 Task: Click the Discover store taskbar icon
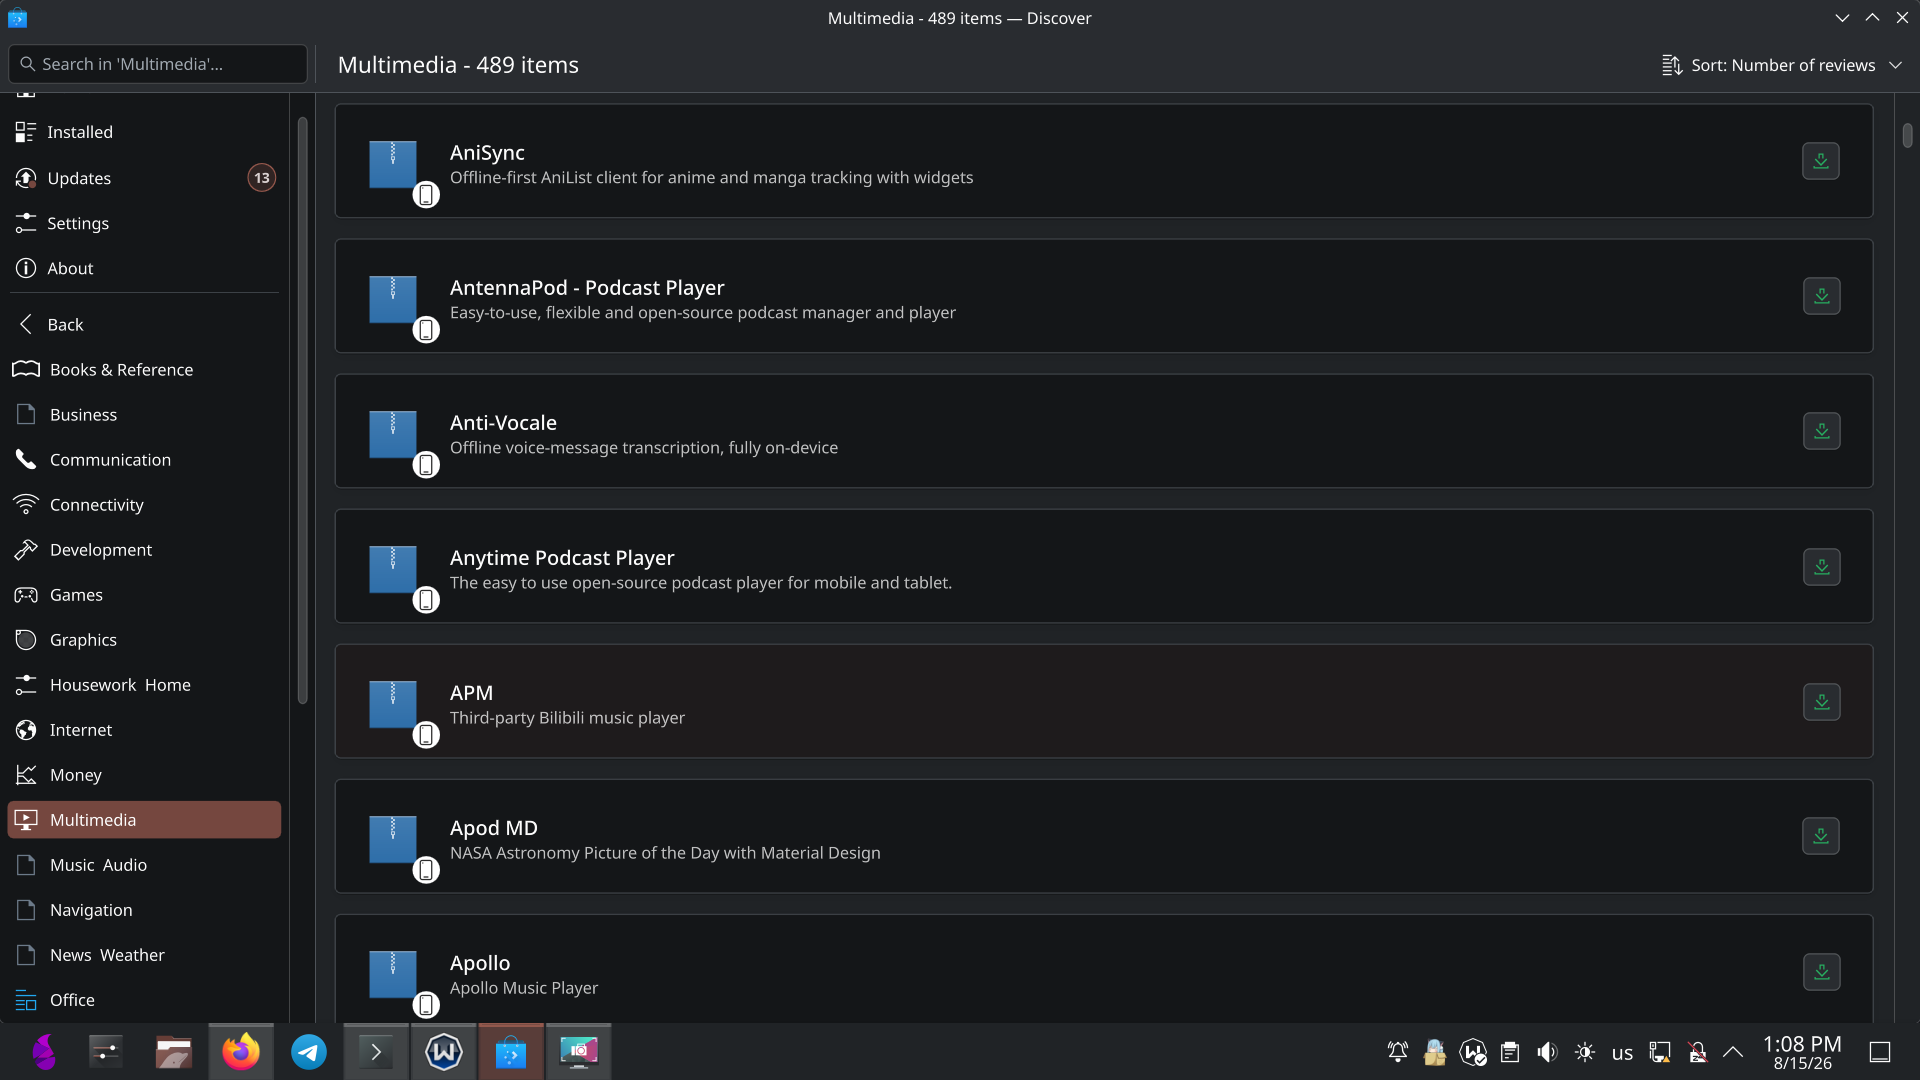(x=511, y=1052)
